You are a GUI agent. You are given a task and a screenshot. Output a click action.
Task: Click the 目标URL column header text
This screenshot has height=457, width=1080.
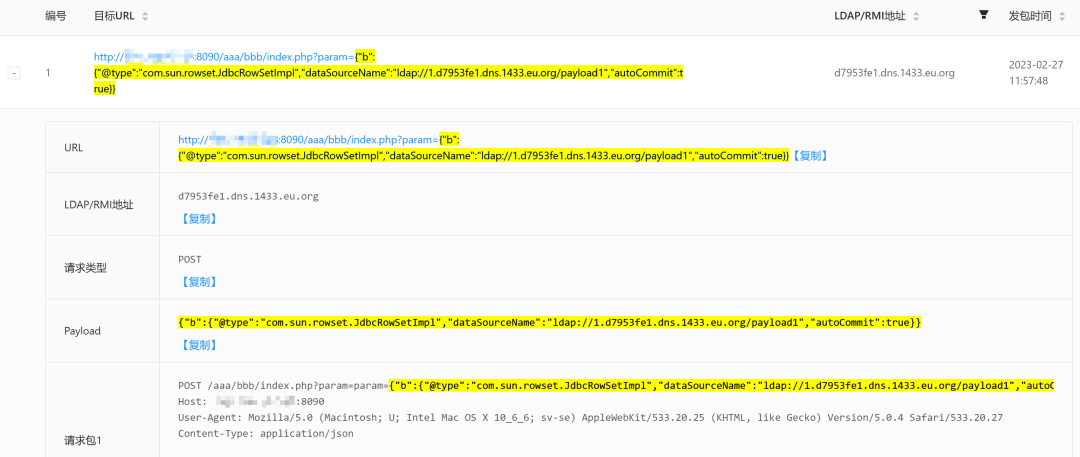pyautogui.click(x=114, y=17)
